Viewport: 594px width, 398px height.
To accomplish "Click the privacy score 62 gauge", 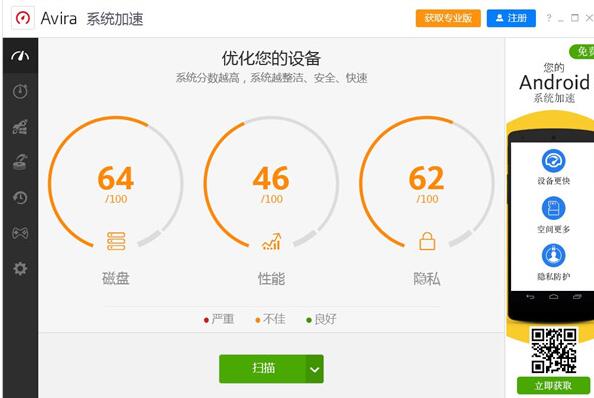I will pos(427,183).
